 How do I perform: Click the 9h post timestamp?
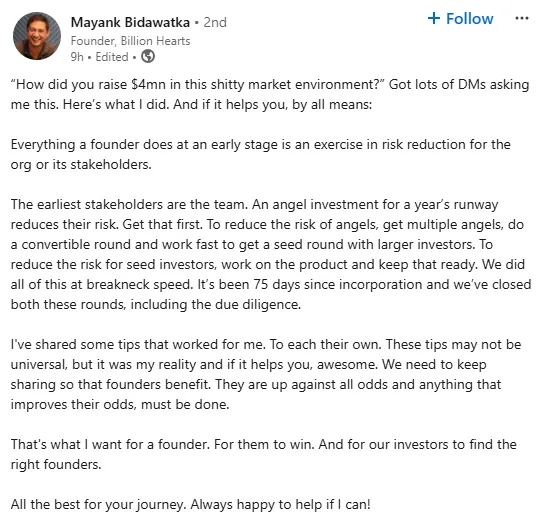point(77,57)
